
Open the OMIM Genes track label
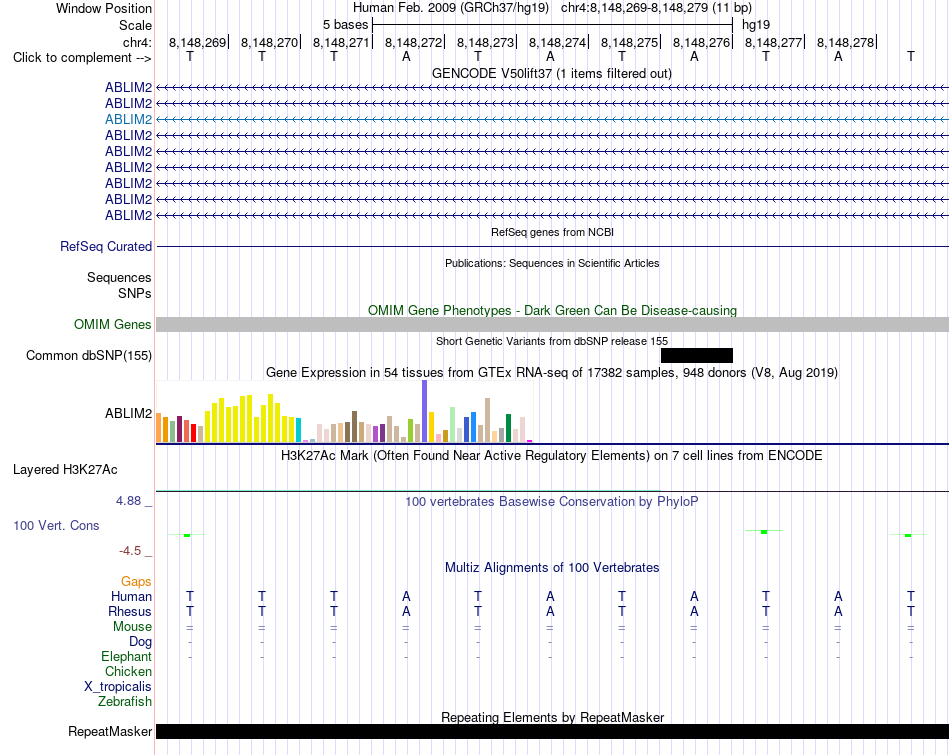[112, 325]
